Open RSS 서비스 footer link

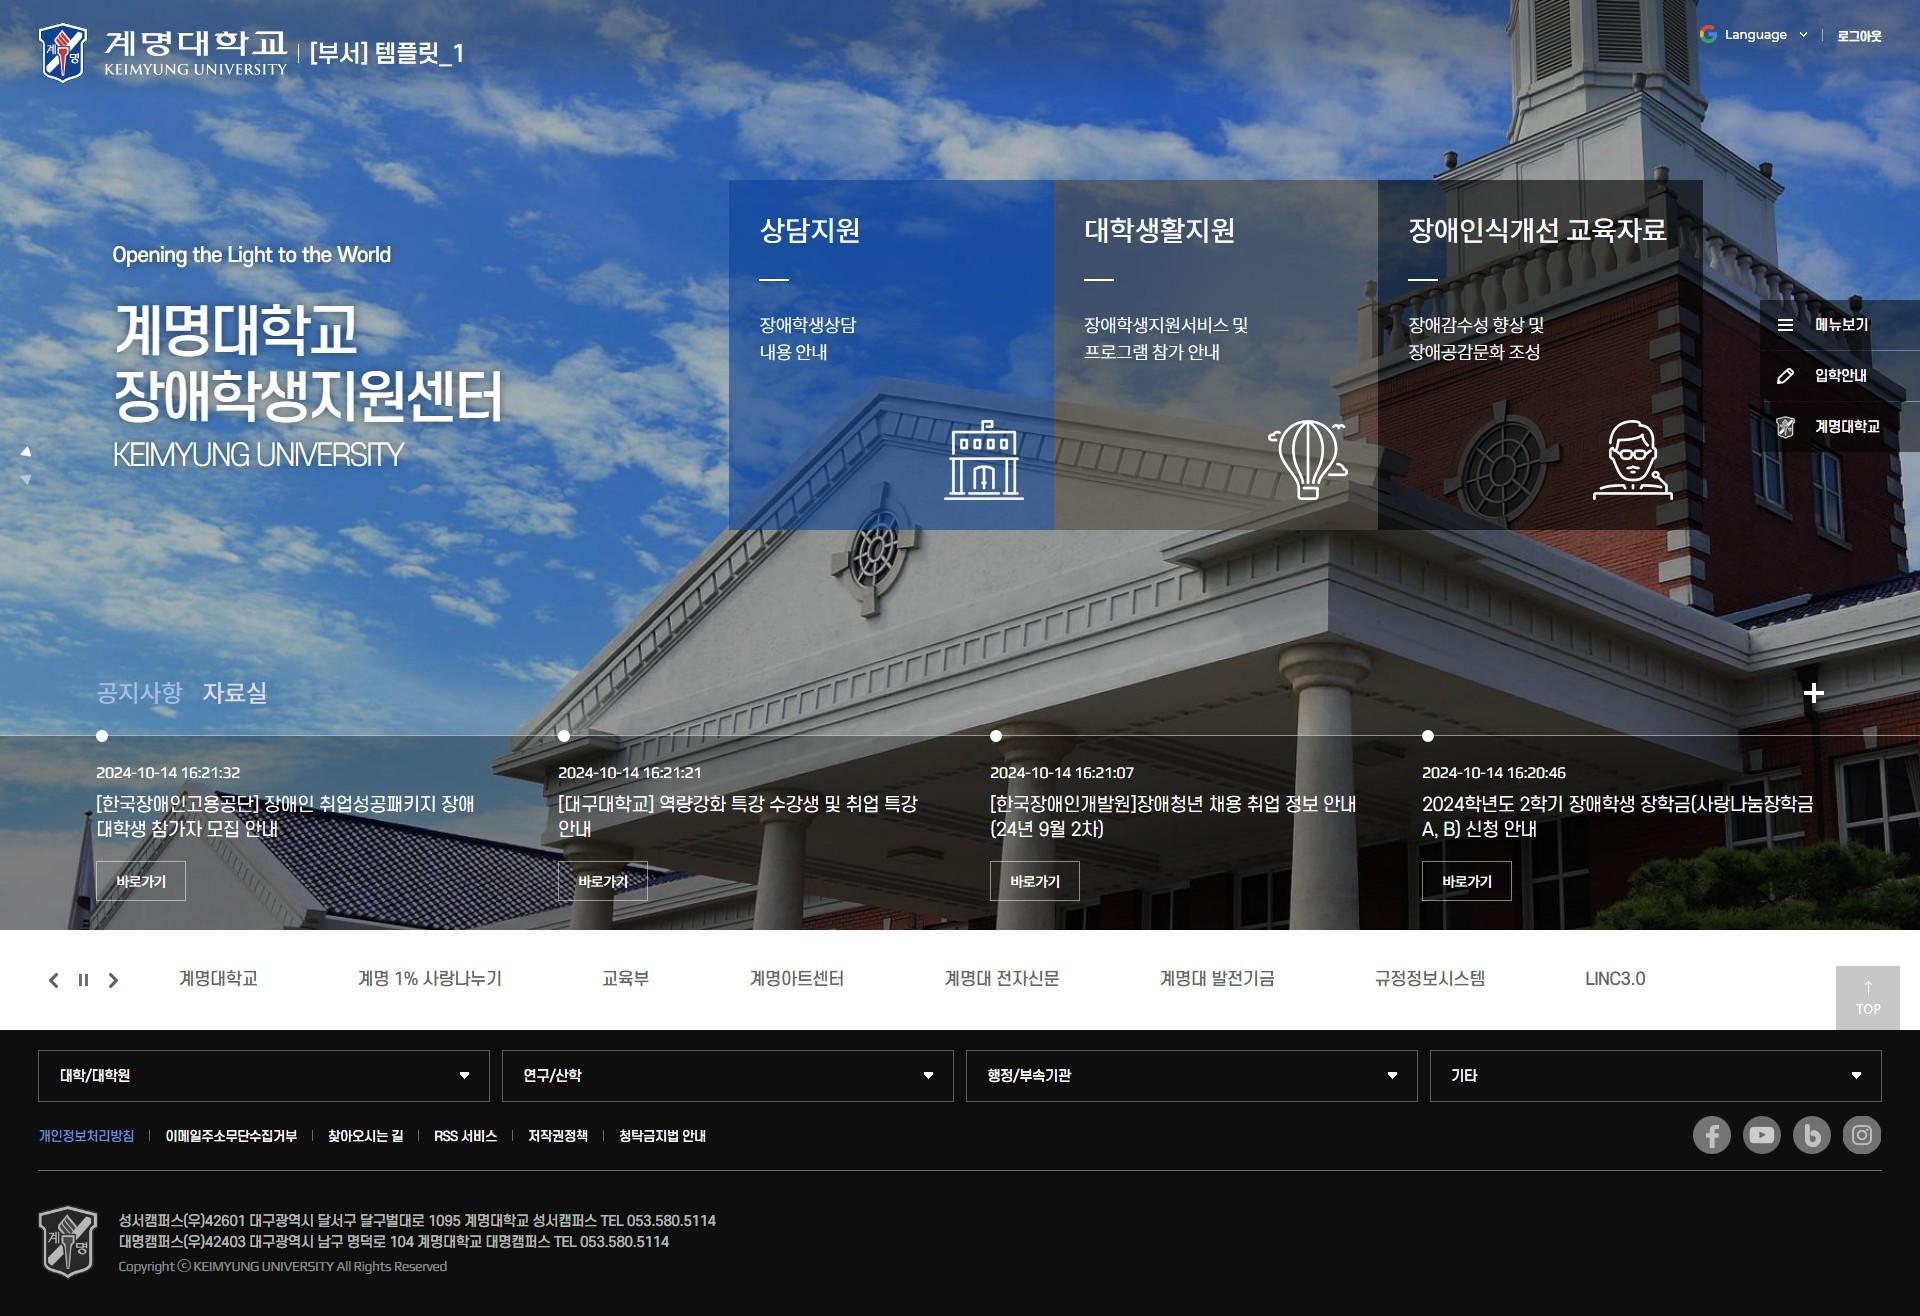pos(465,1136)
